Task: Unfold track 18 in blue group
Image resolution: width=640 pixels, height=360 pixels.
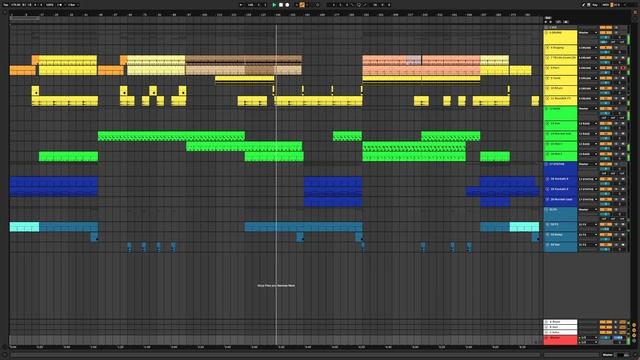Action: point(547,179)
